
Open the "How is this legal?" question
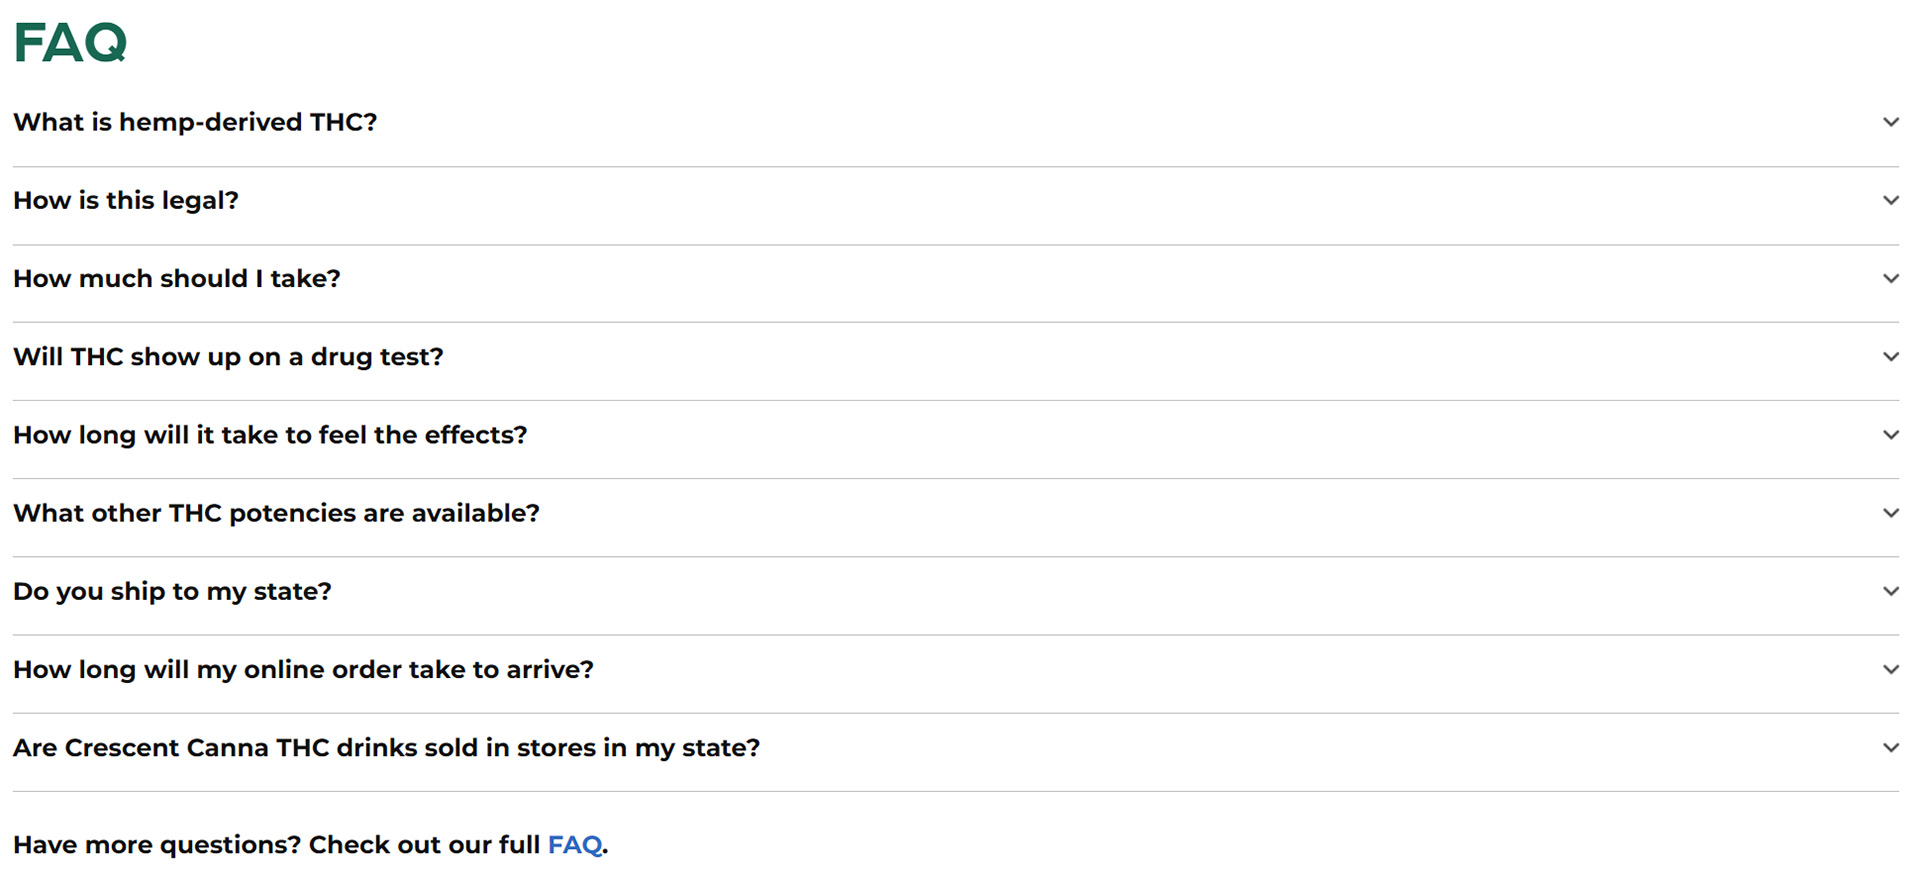[x=126, y=200]
